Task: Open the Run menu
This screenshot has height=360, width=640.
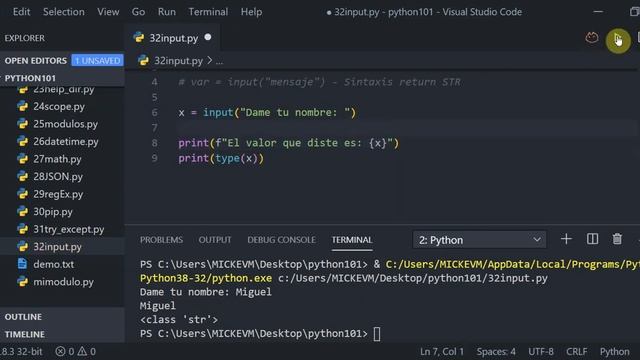Action: (x=167, y=12)
